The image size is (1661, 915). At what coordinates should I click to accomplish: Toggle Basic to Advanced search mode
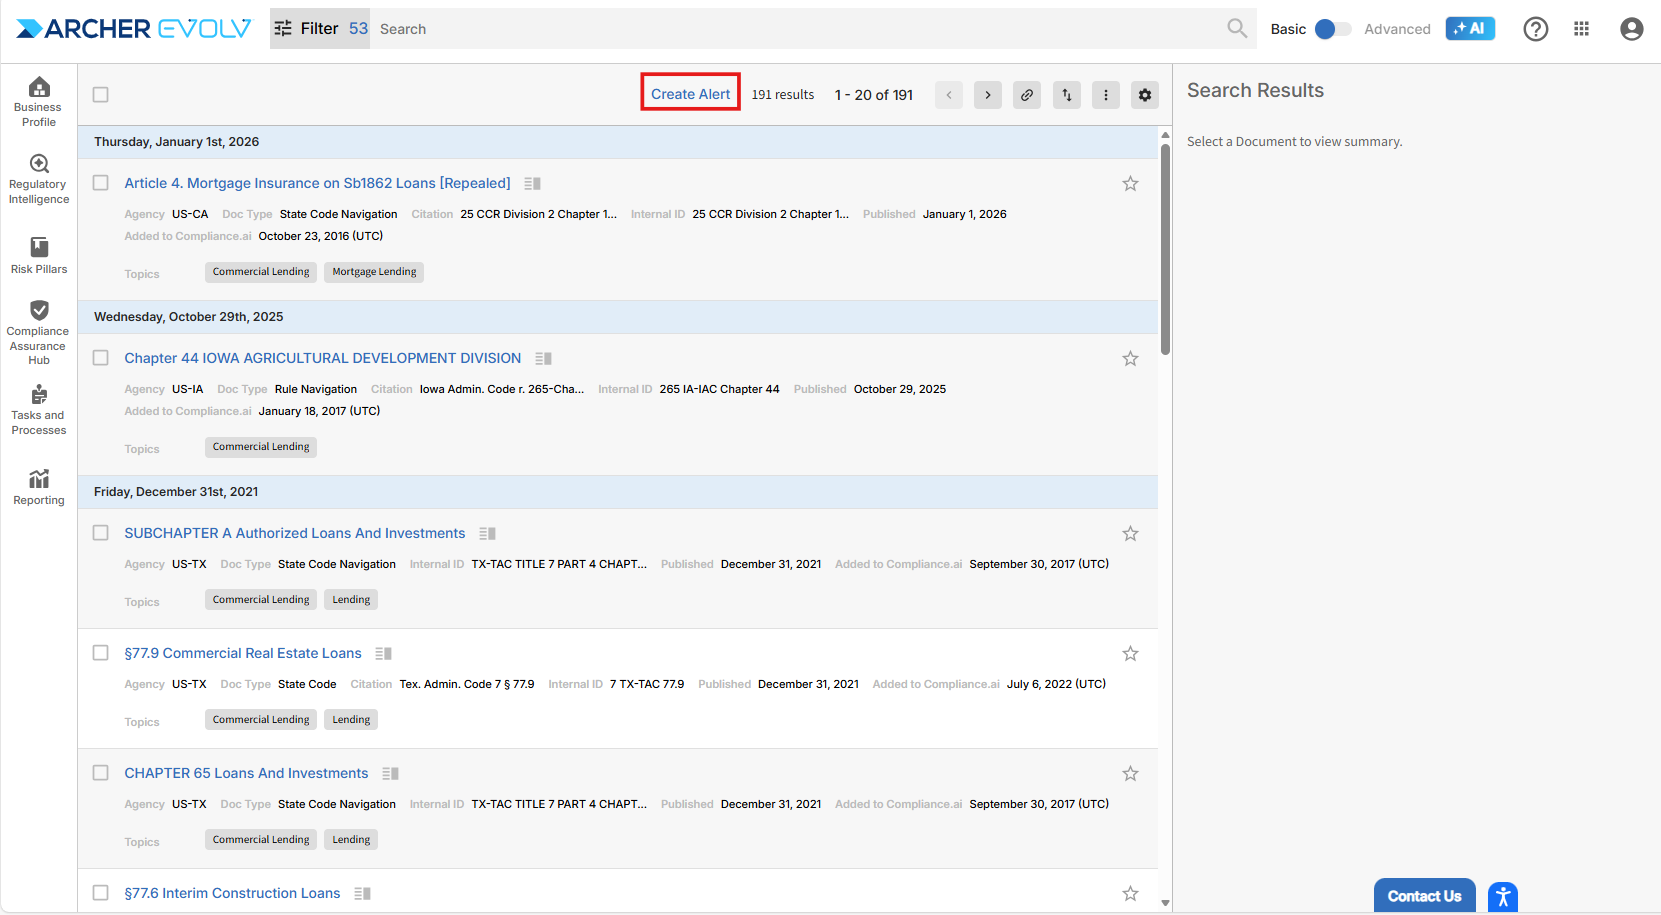click(1331, 29)
